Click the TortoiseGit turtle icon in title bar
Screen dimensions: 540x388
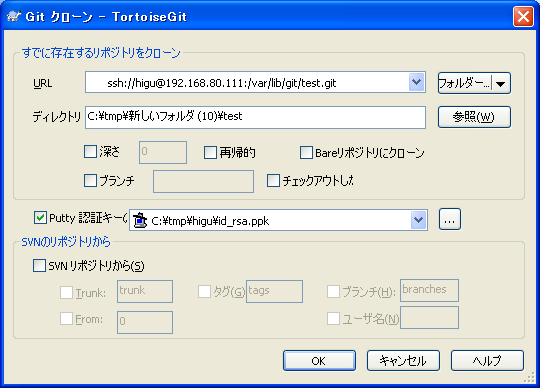(x=14, y=16)
